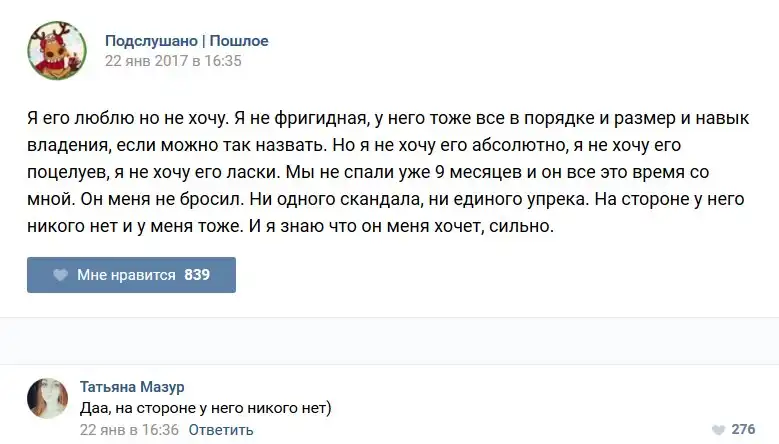Like the comment using its heart icon

tap(717, 429)
